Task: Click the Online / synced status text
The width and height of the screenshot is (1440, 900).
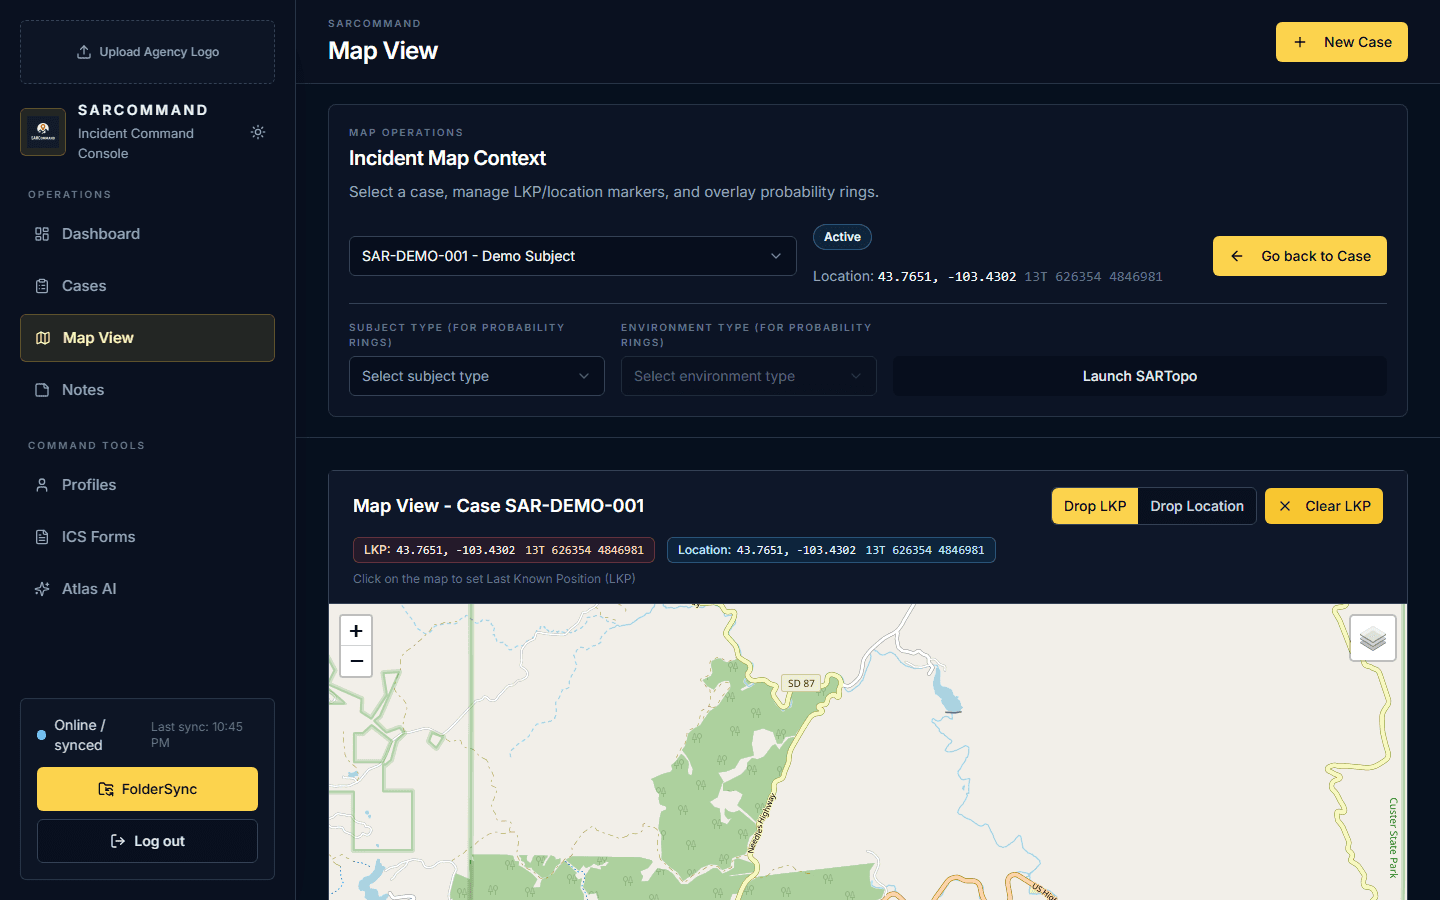Action: pyautogui.click(x=79, y=735)
